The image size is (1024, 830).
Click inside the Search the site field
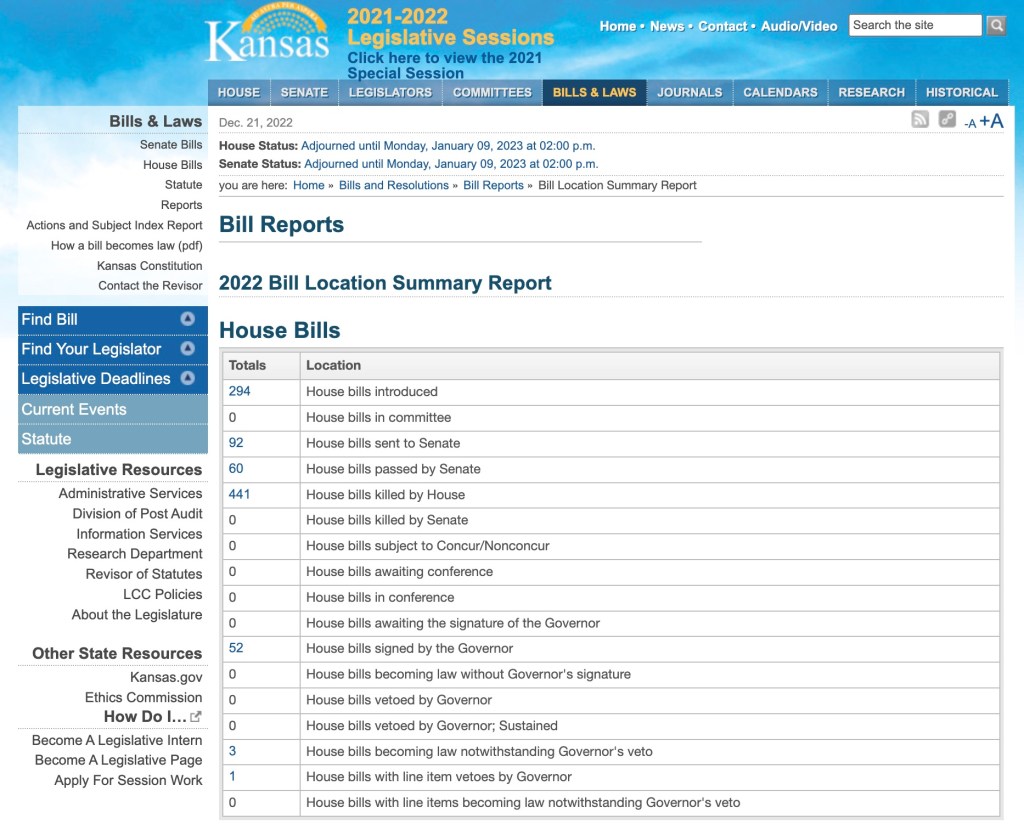(916, 24)
